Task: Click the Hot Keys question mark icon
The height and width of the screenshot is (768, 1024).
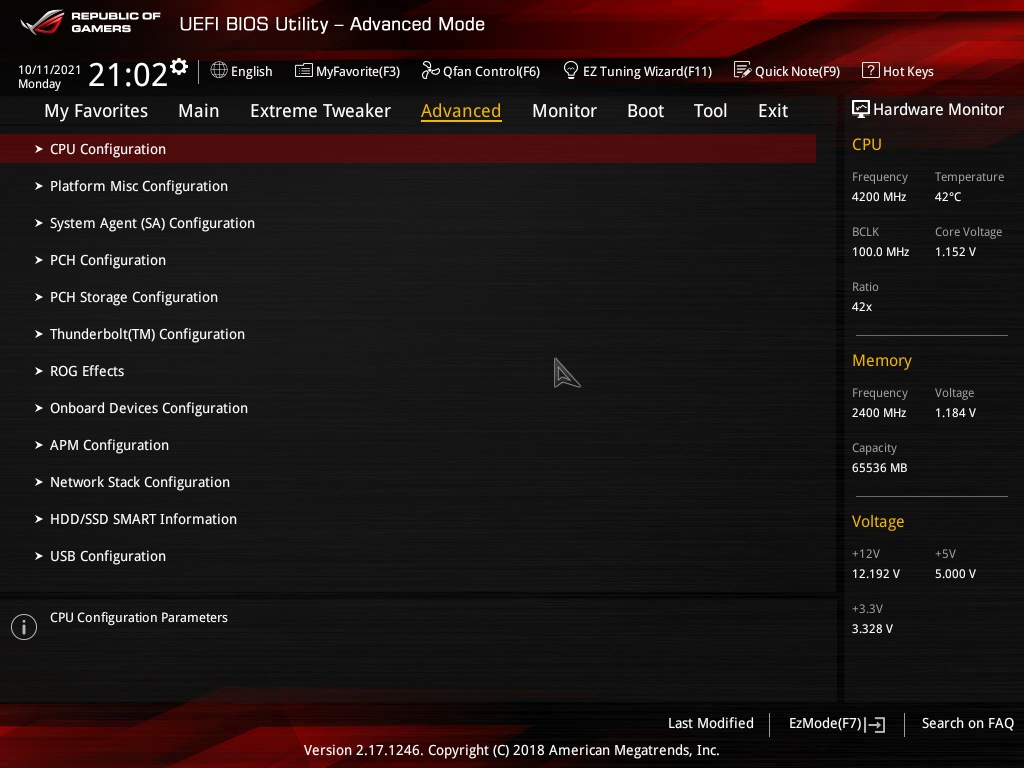Action: point(871,70)
